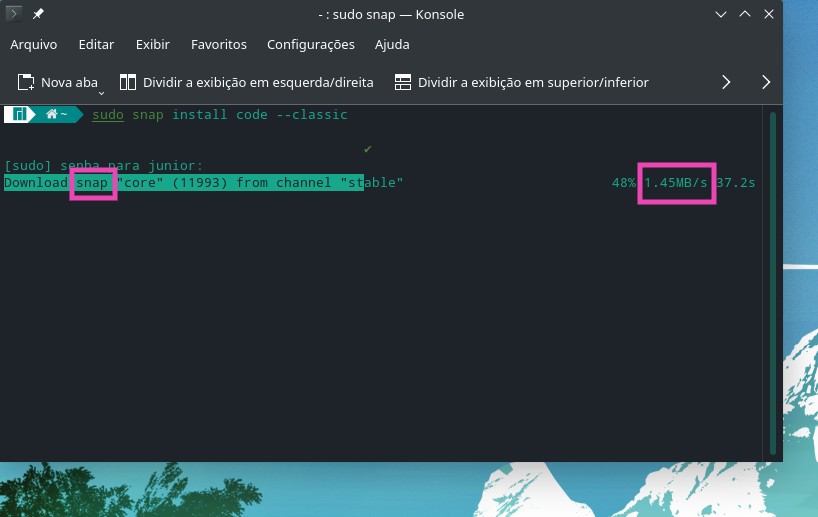Click the "[sudo] senha para junior:" line
Viewport: 818px width, 517px height.
click(103, 166)
